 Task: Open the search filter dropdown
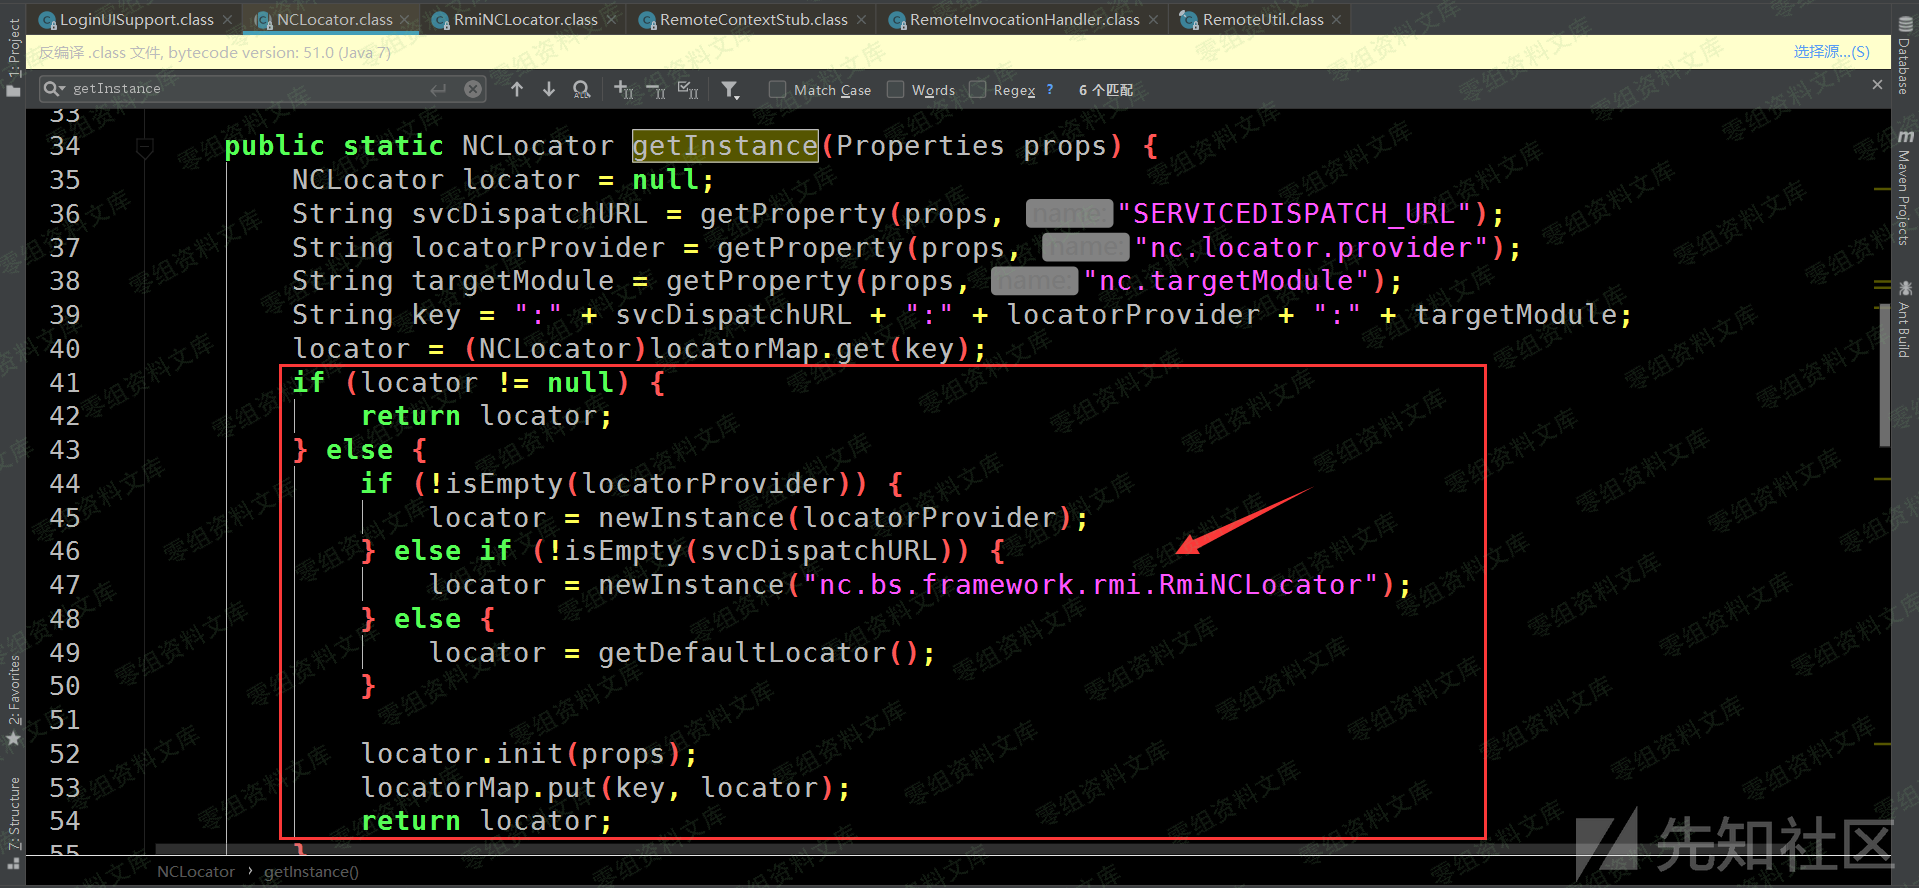[731, 90]
